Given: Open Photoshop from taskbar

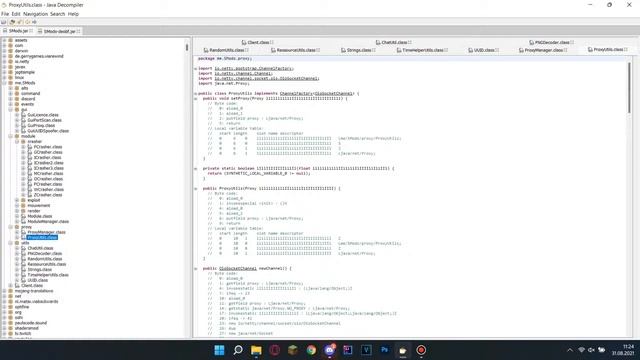Looking at the screenshot, I should pos(384,350).
